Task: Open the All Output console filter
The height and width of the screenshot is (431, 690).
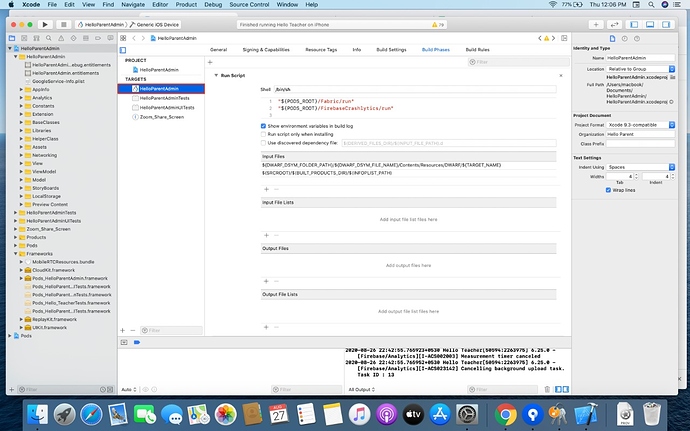Action: point(362,390)
